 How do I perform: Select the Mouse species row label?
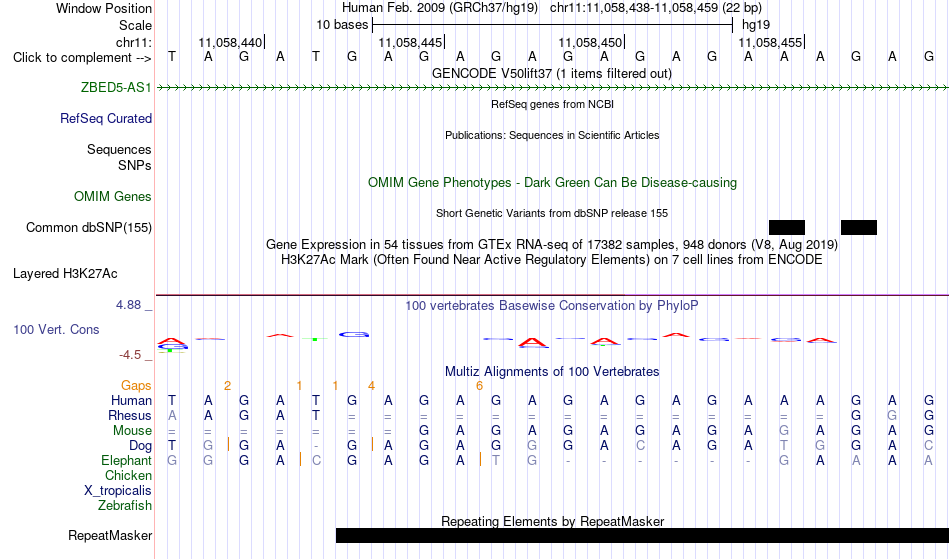(x=132, y=431)
